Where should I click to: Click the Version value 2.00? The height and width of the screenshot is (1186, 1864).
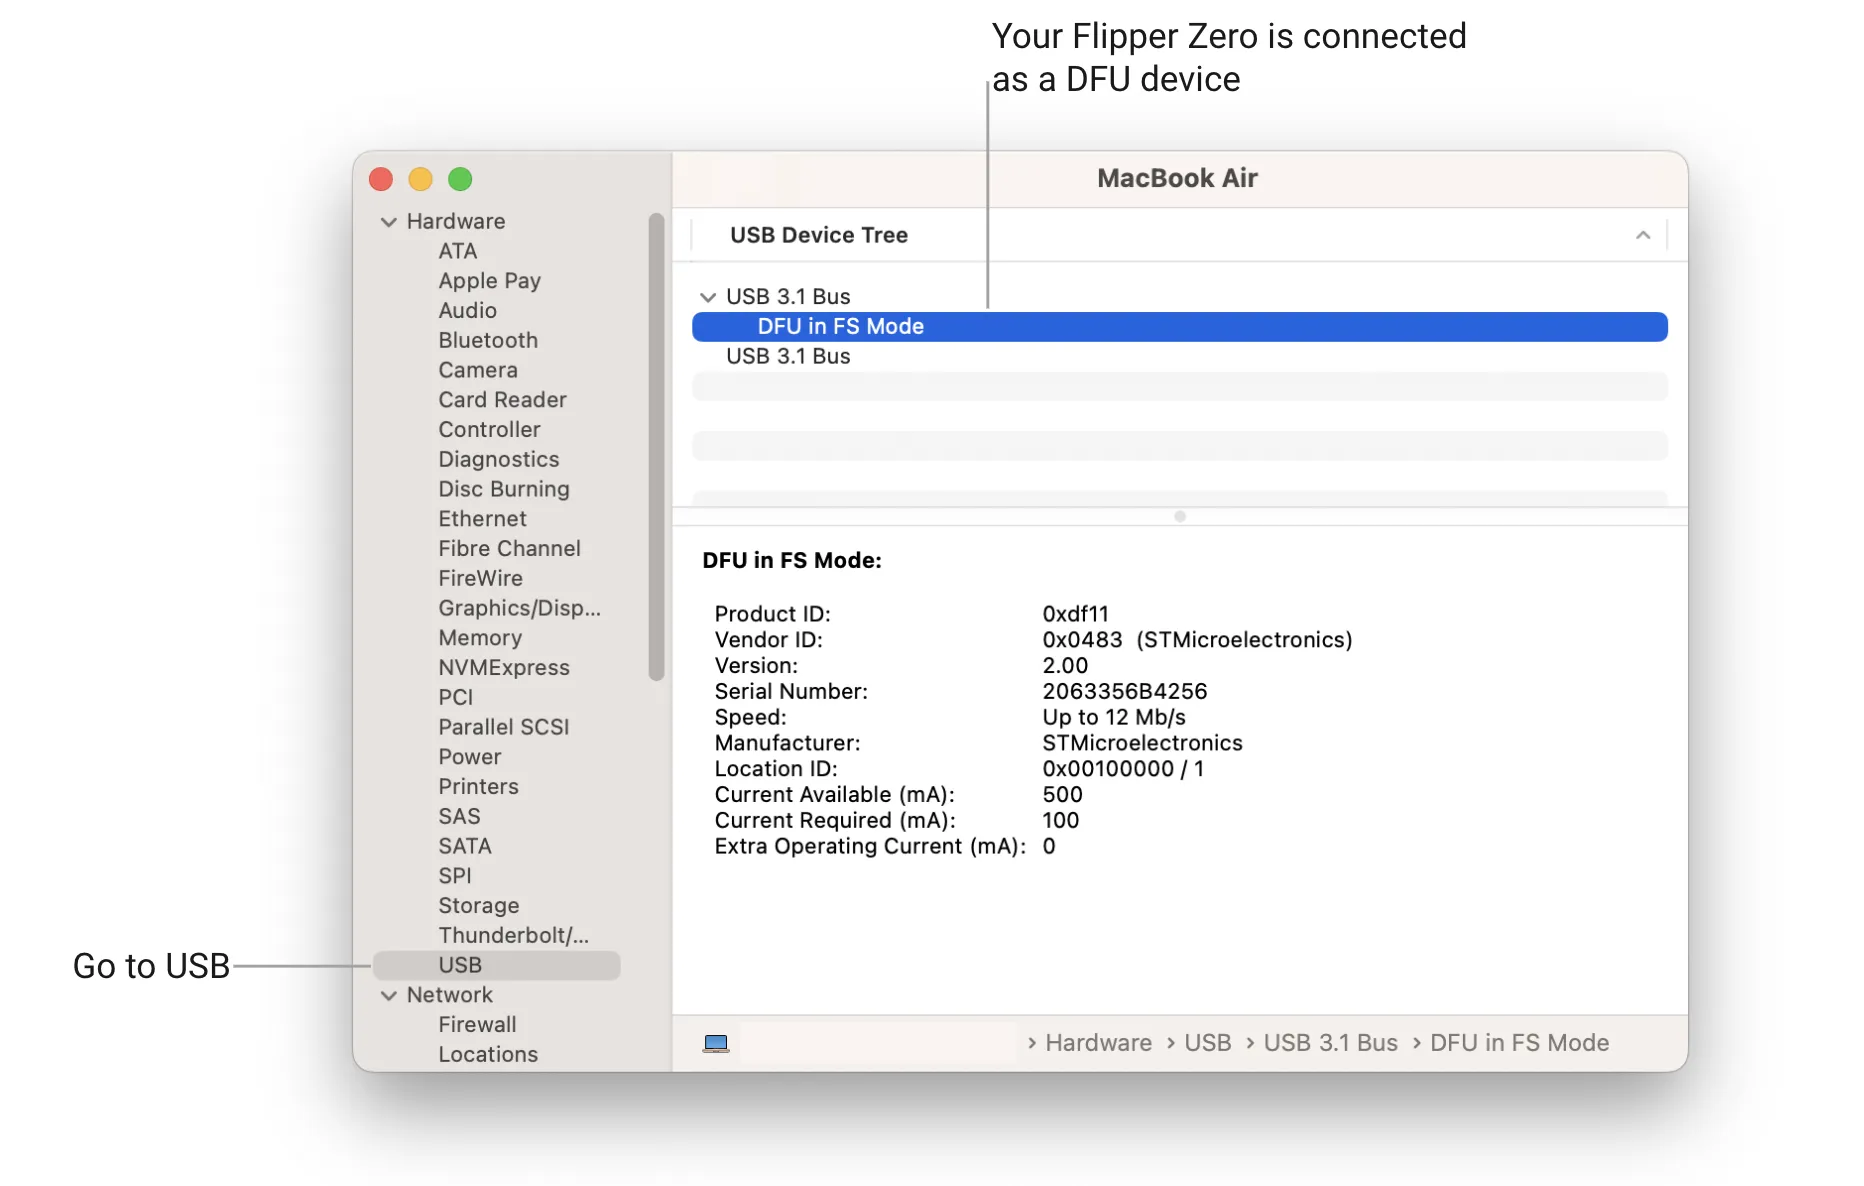click(x=1065, y=666)
